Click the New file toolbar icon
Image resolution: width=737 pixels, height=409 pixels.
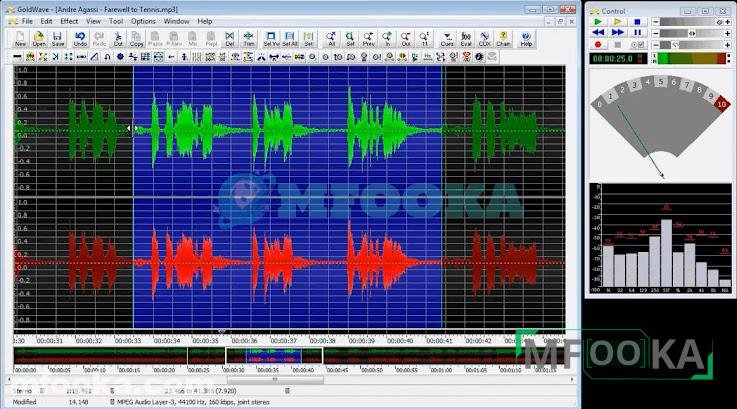coord(20,38)
